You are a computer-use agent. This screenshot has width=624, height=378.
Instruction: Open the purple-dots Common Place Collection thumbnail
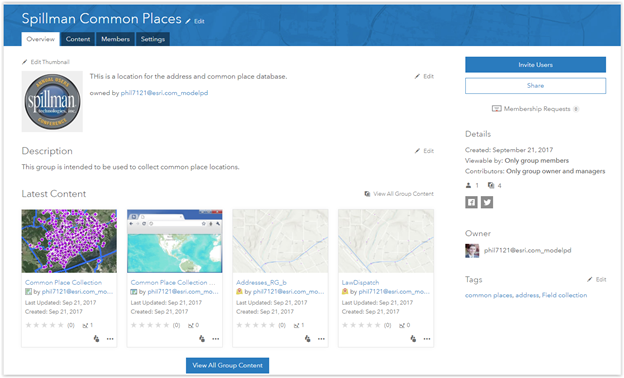click(x=69, y=241)
